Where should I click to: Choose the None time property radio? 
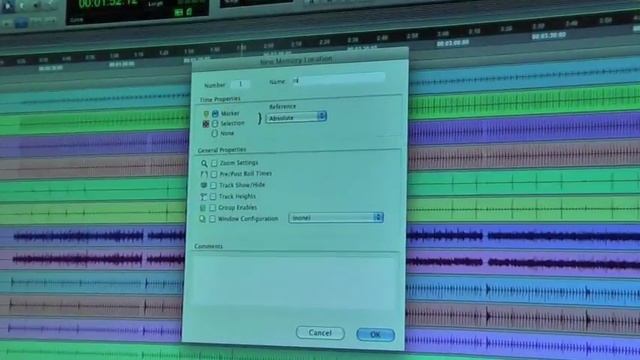(x=214, y=133)
